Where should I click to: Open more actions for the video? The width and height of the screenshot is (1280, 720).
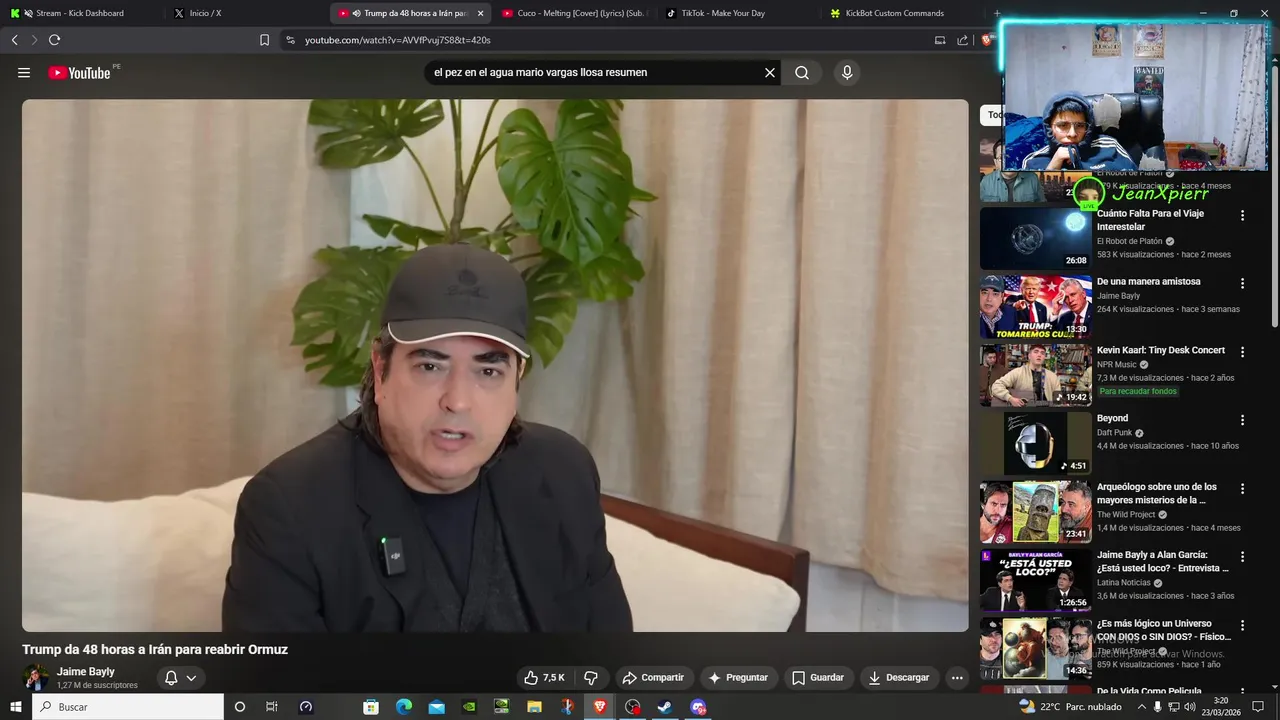957,678
